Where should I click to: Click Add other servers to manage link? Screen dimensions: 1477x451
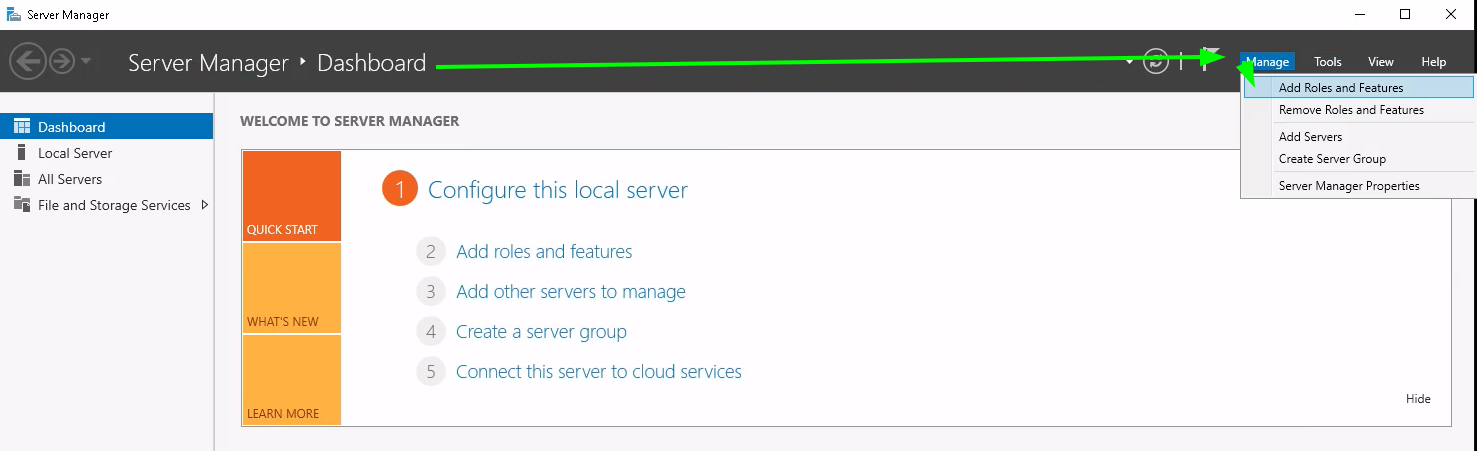571,292
